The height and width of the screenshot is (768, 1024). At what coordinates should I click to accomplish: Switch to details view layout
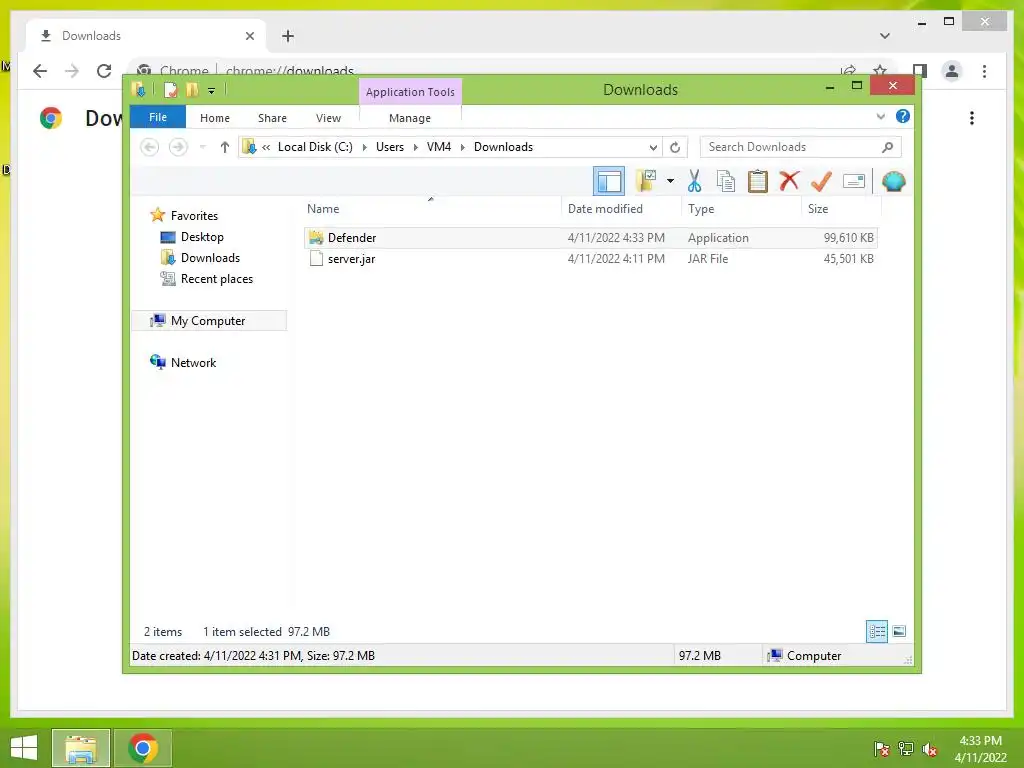pos(877,631)
